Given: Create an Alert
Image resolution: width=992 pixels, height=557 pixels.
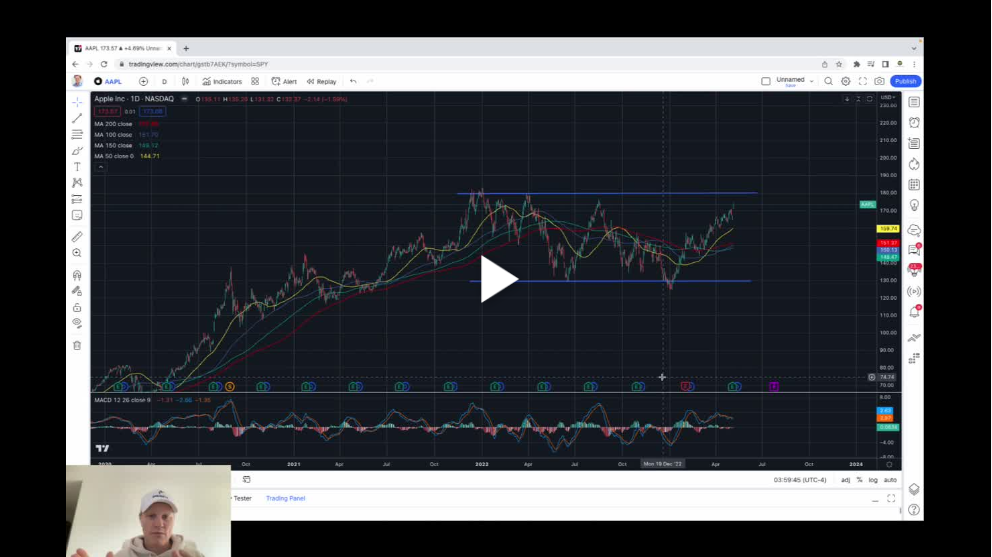Looking at the screenshot, I should click(284, 82).
